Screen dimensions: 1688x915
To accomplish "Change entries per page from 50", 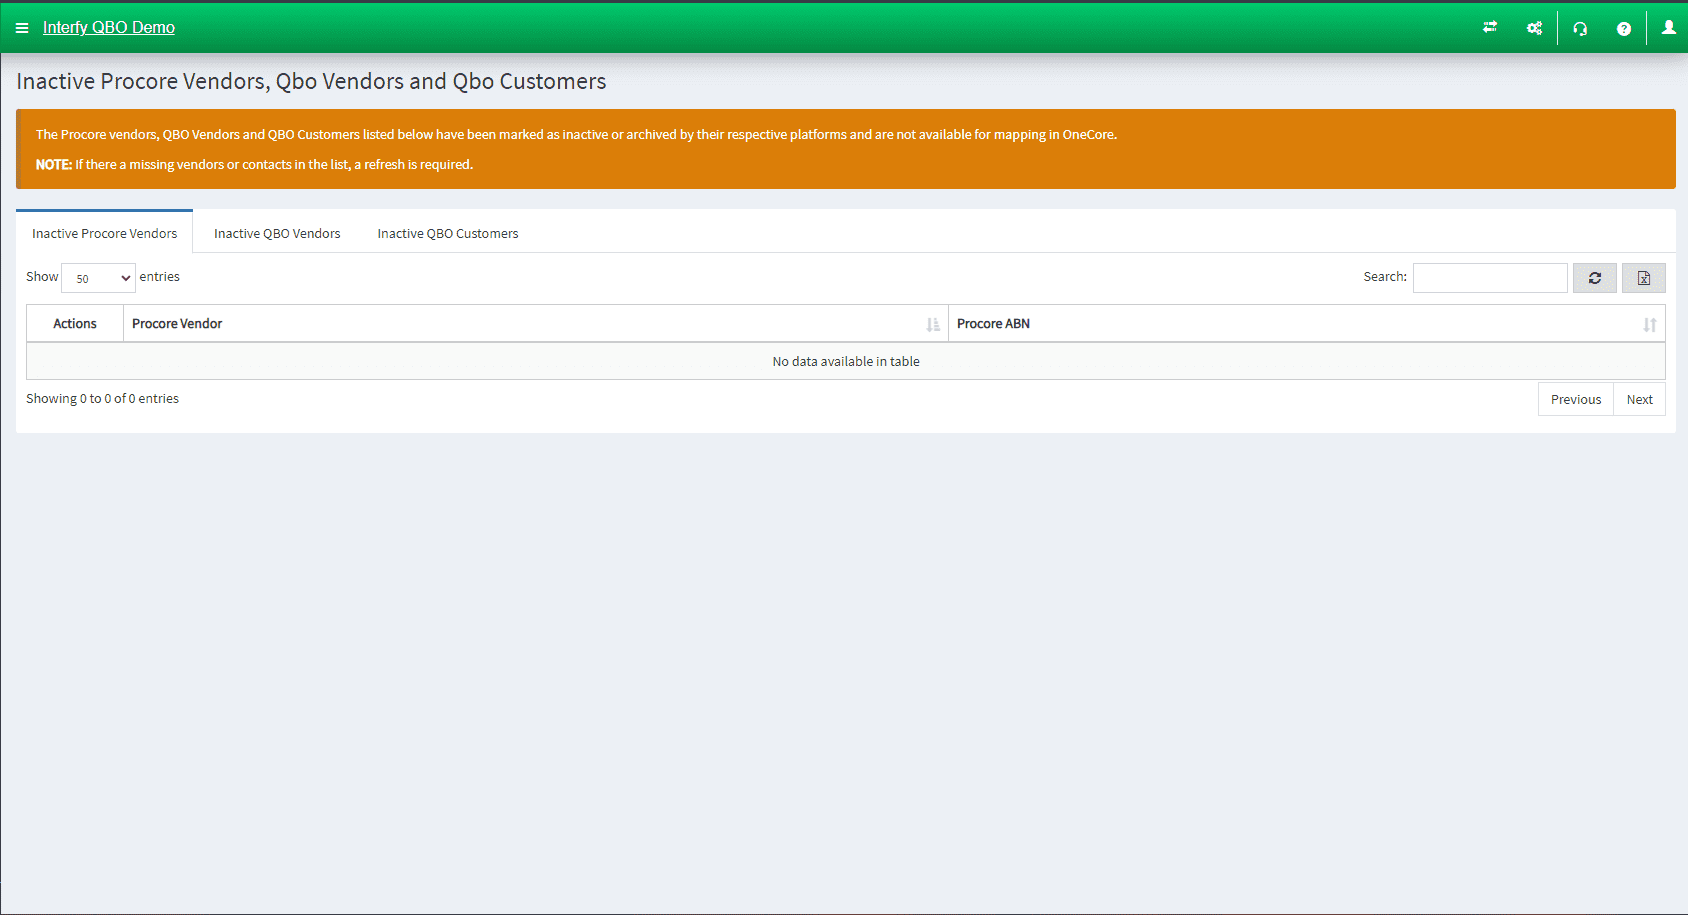I will click(x=97, y=277).
